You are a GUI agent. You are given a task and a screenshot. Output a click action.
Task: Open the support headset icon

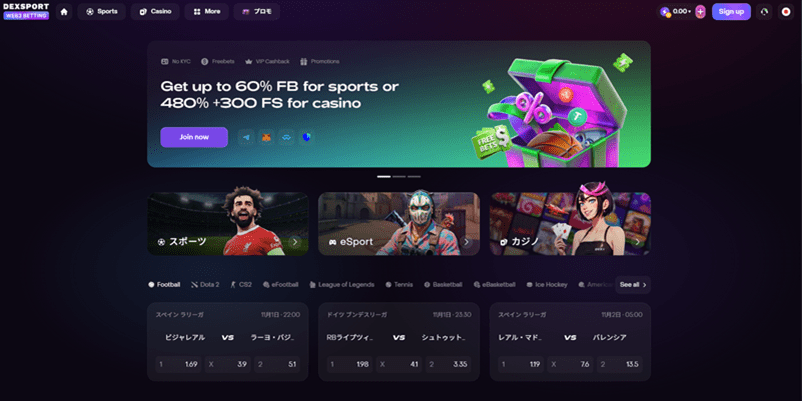tap(765, 12)
